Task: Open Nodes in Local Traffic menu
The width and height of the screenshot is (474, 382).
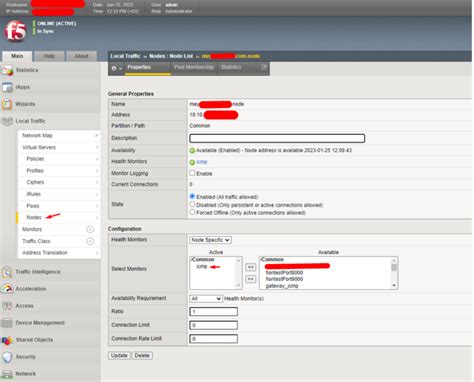Action: 34,218
